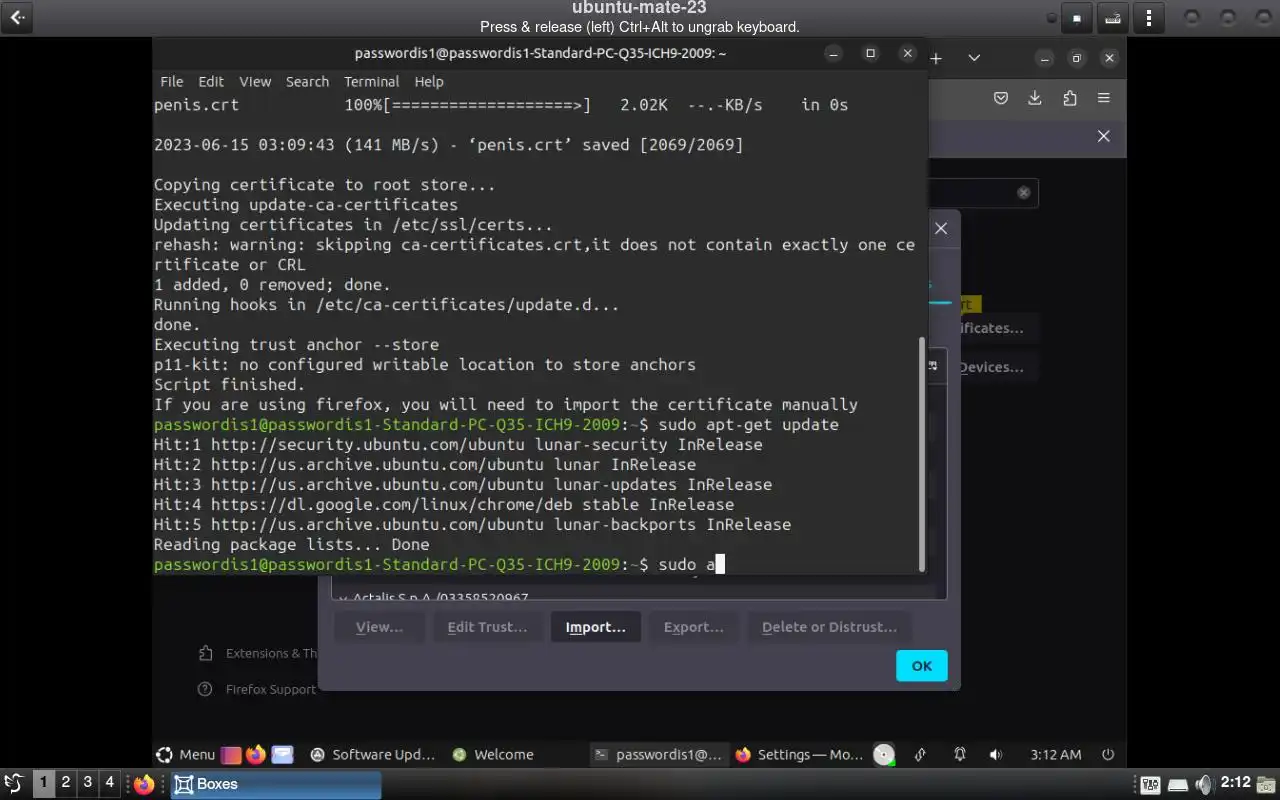Screen dimensions: 1280x800
Task: Click the View... button
Action: [380, 627]
